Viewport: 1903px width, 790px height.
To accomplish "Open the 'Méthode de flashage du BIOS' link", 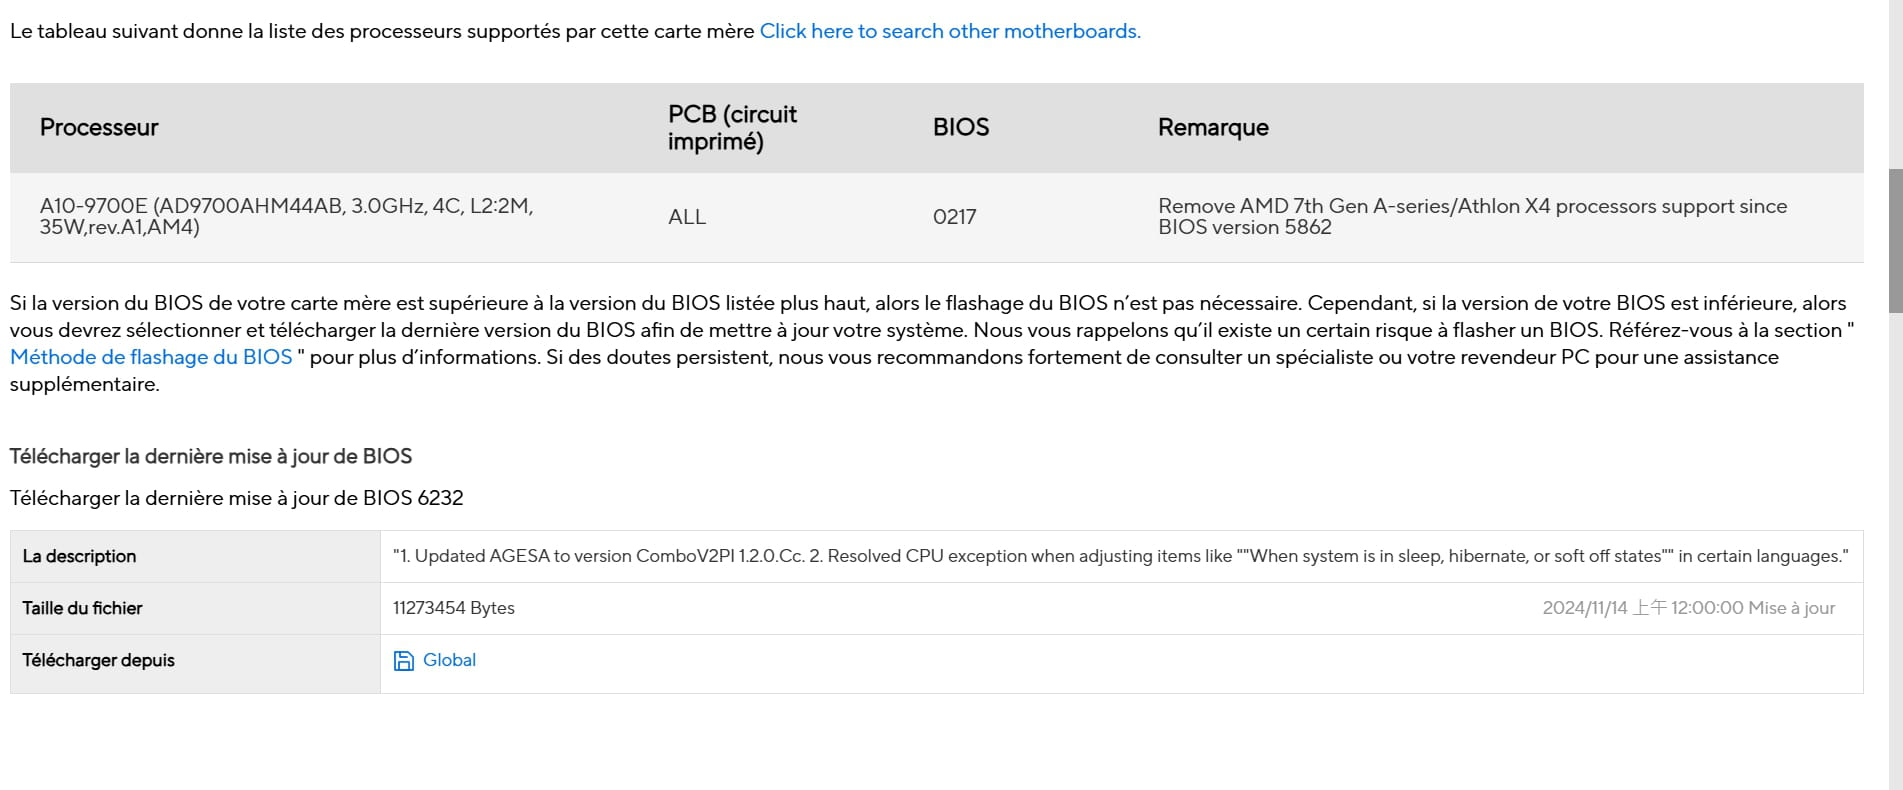I will coord(151,357).
